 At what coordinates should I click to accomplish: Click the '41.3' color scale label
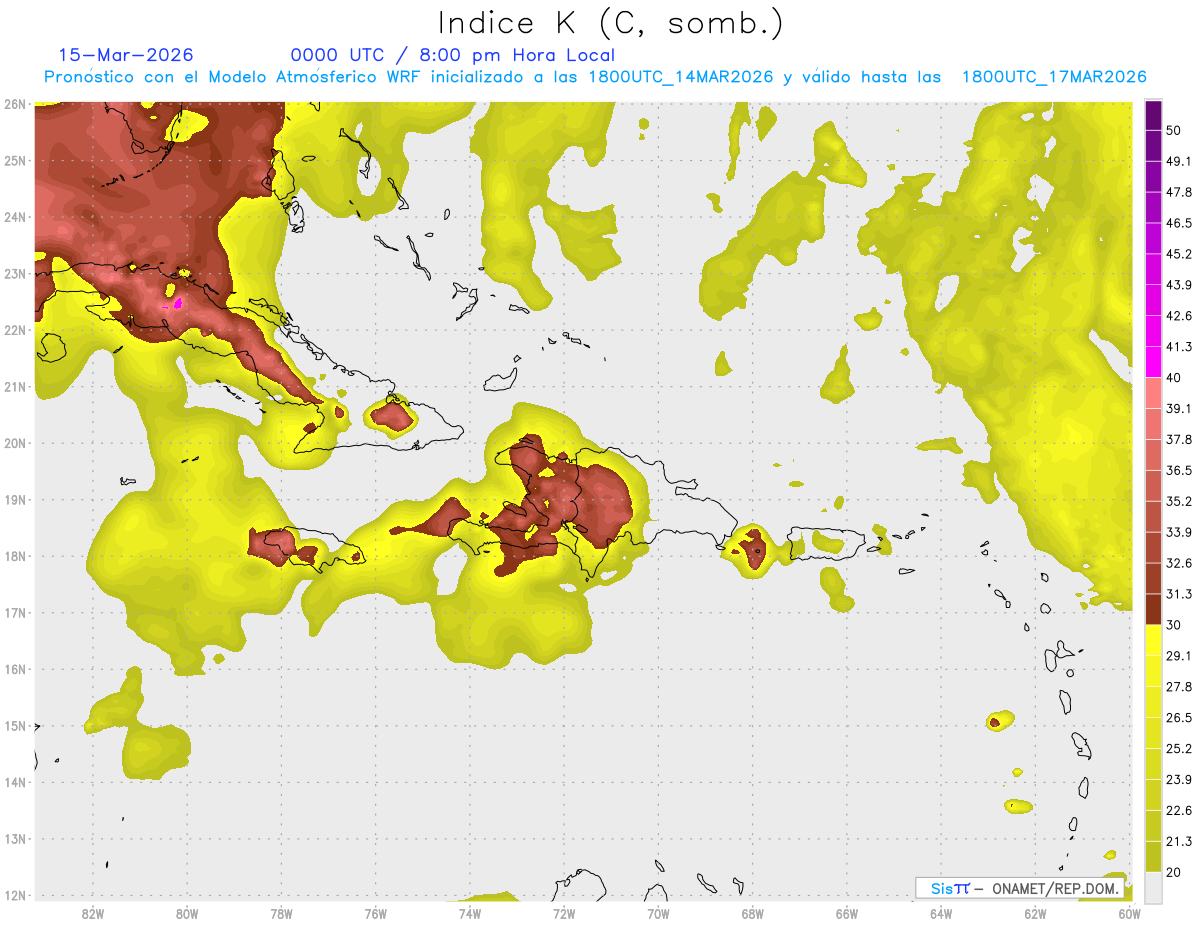pos(1179,347)
